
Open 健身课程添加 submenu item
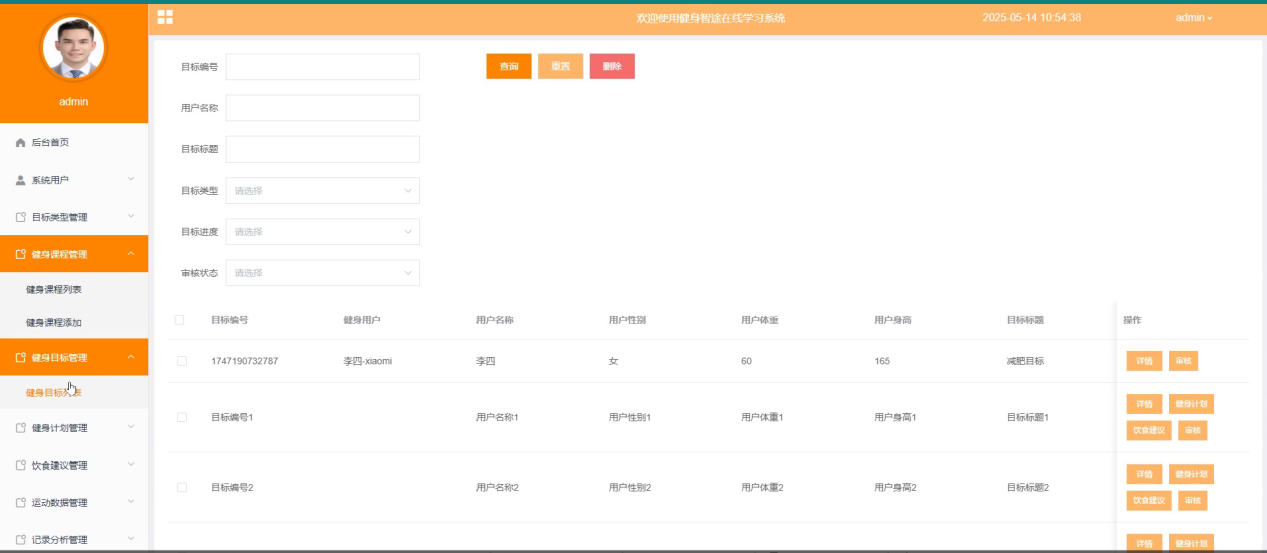[74, 323]
